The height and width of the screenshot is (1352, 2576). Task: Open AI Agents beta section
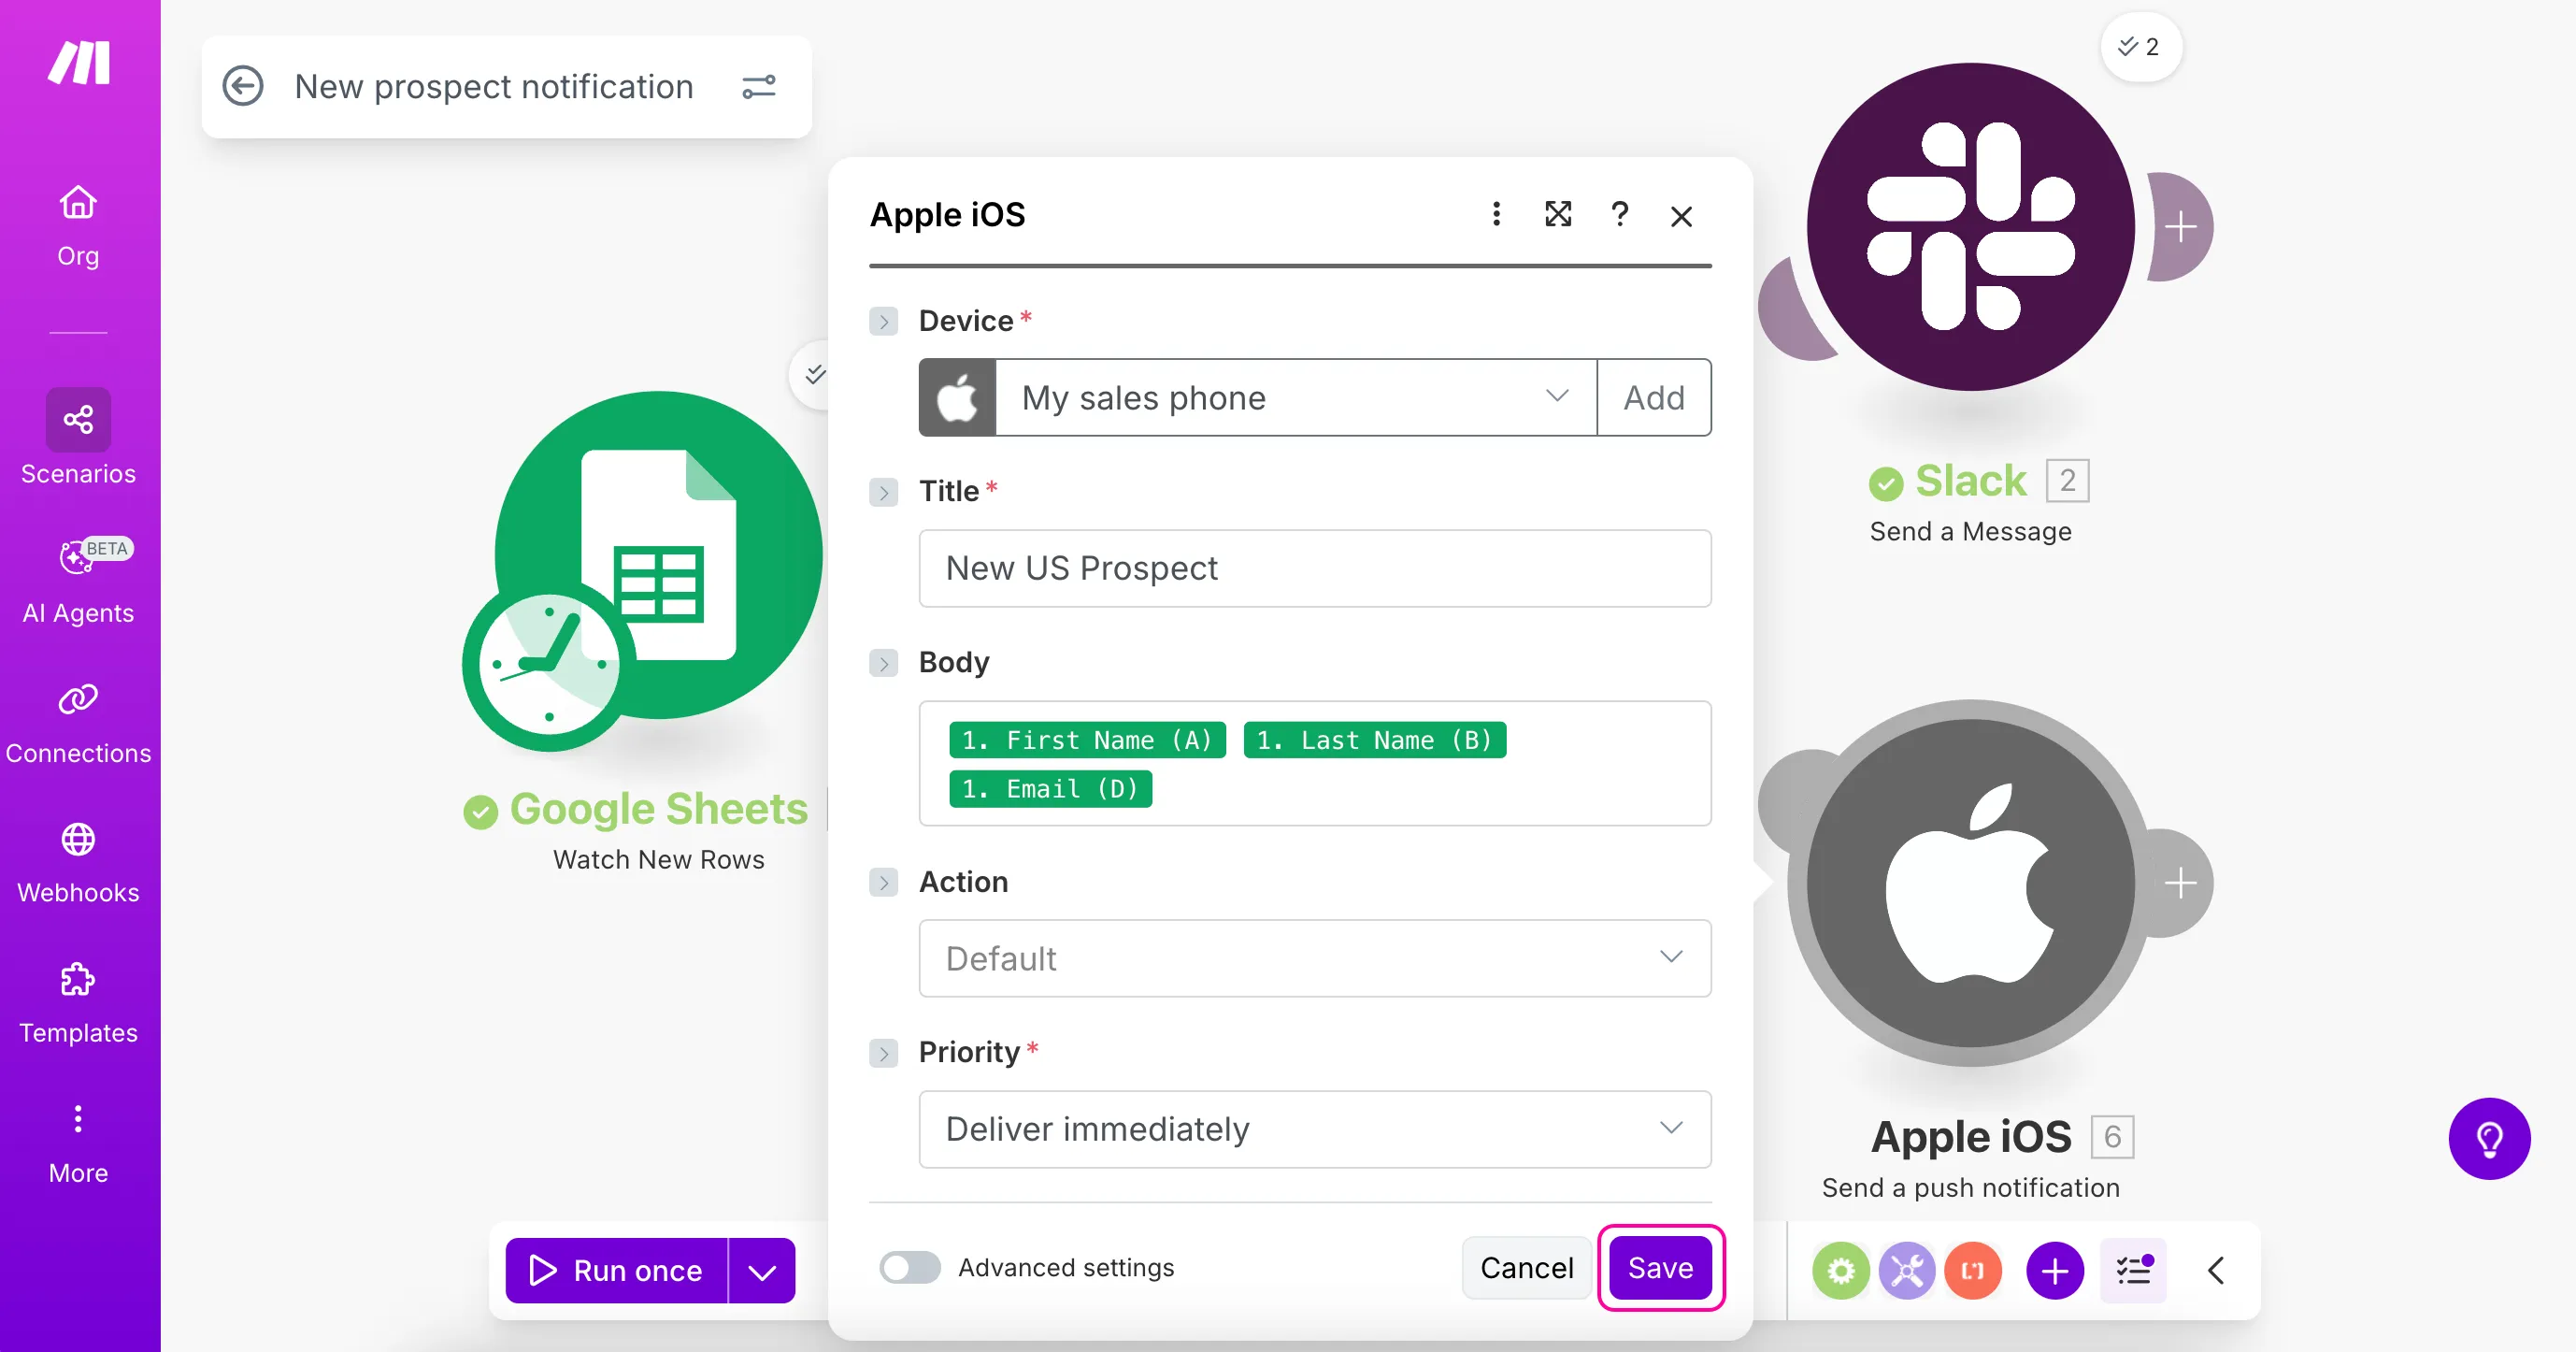[78, 581]
